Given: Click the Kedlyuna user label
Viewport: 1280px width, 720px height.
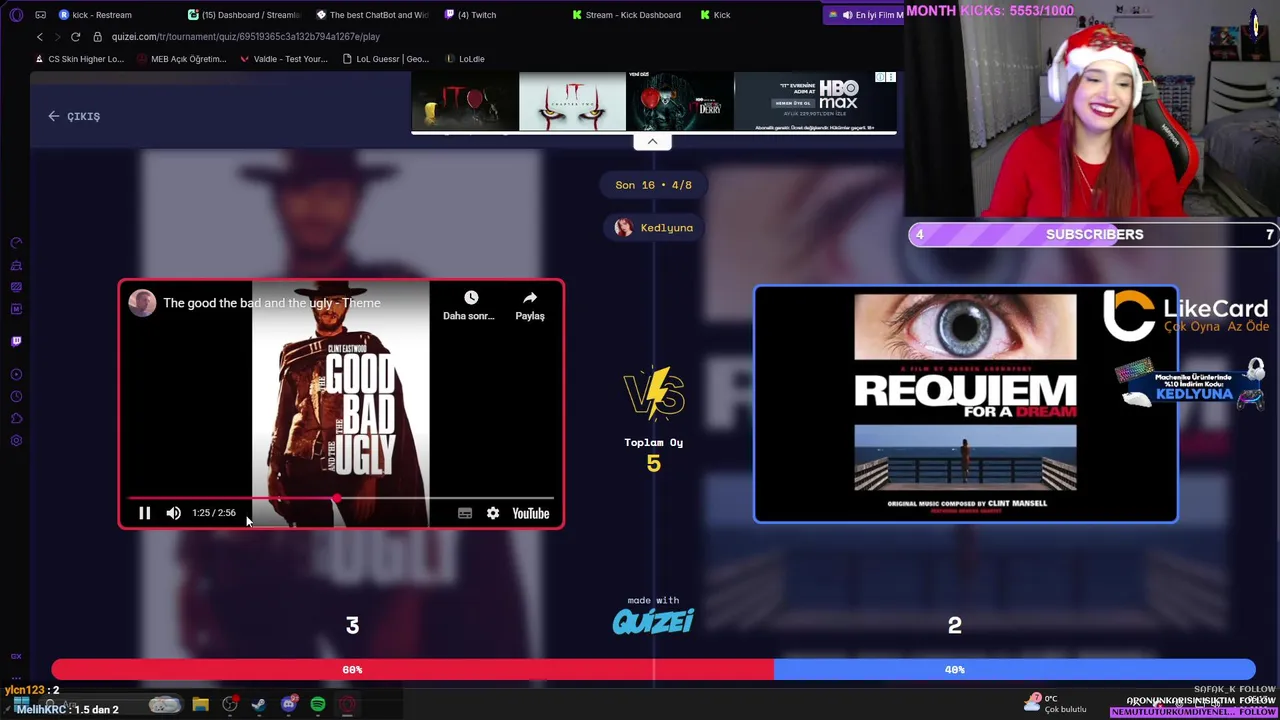Looking at the screenshot, I should tap(654, 228).
